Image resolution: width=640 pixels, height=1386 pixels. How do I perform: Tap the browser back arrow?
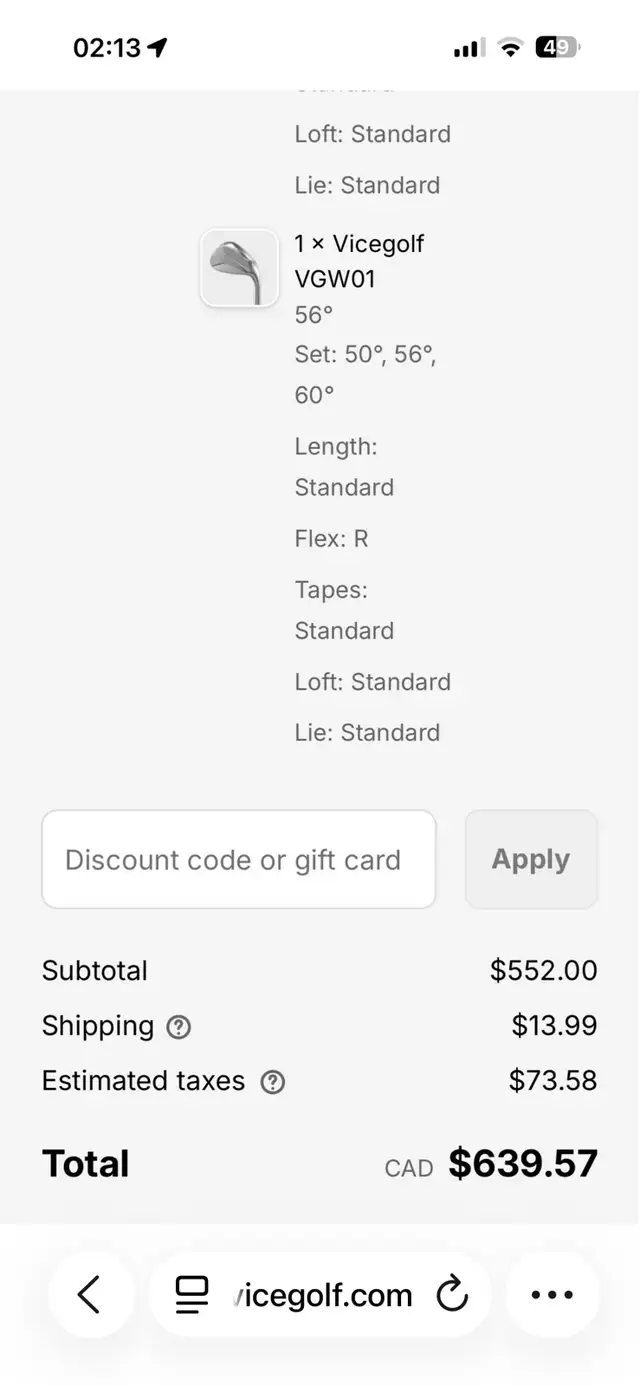pyautogui.click(x=89, y=1295)
